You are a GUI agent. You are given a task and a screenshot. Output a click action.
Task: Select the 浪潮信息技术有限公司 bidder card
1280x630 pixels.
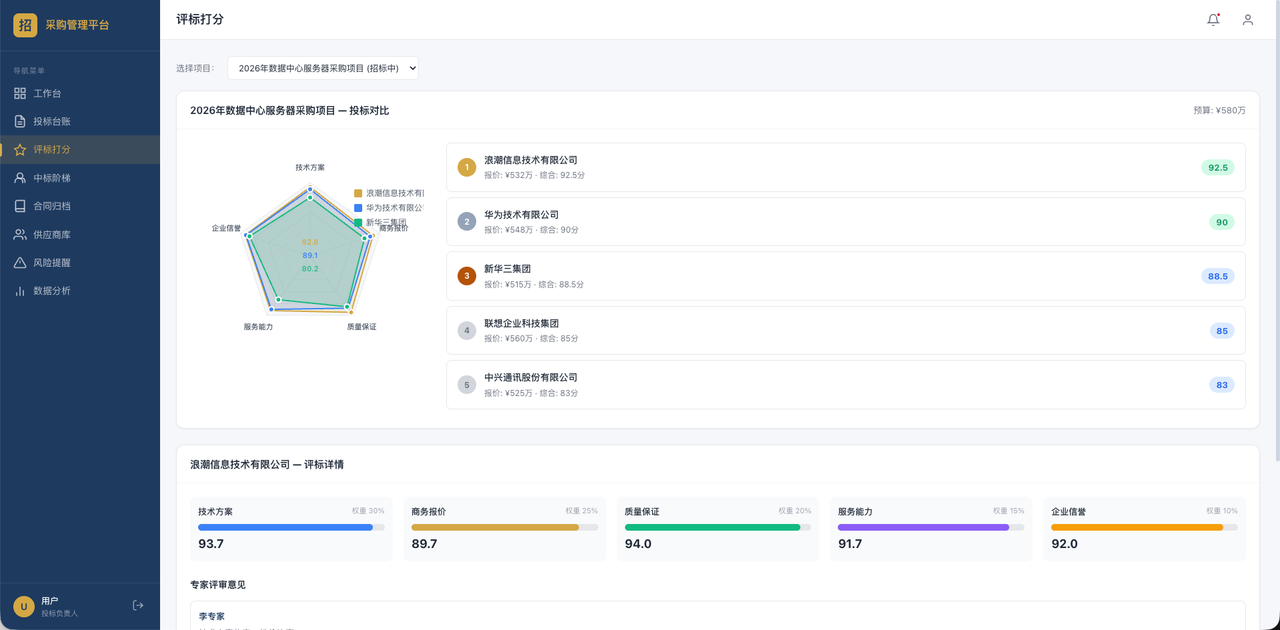pos(846,167)
